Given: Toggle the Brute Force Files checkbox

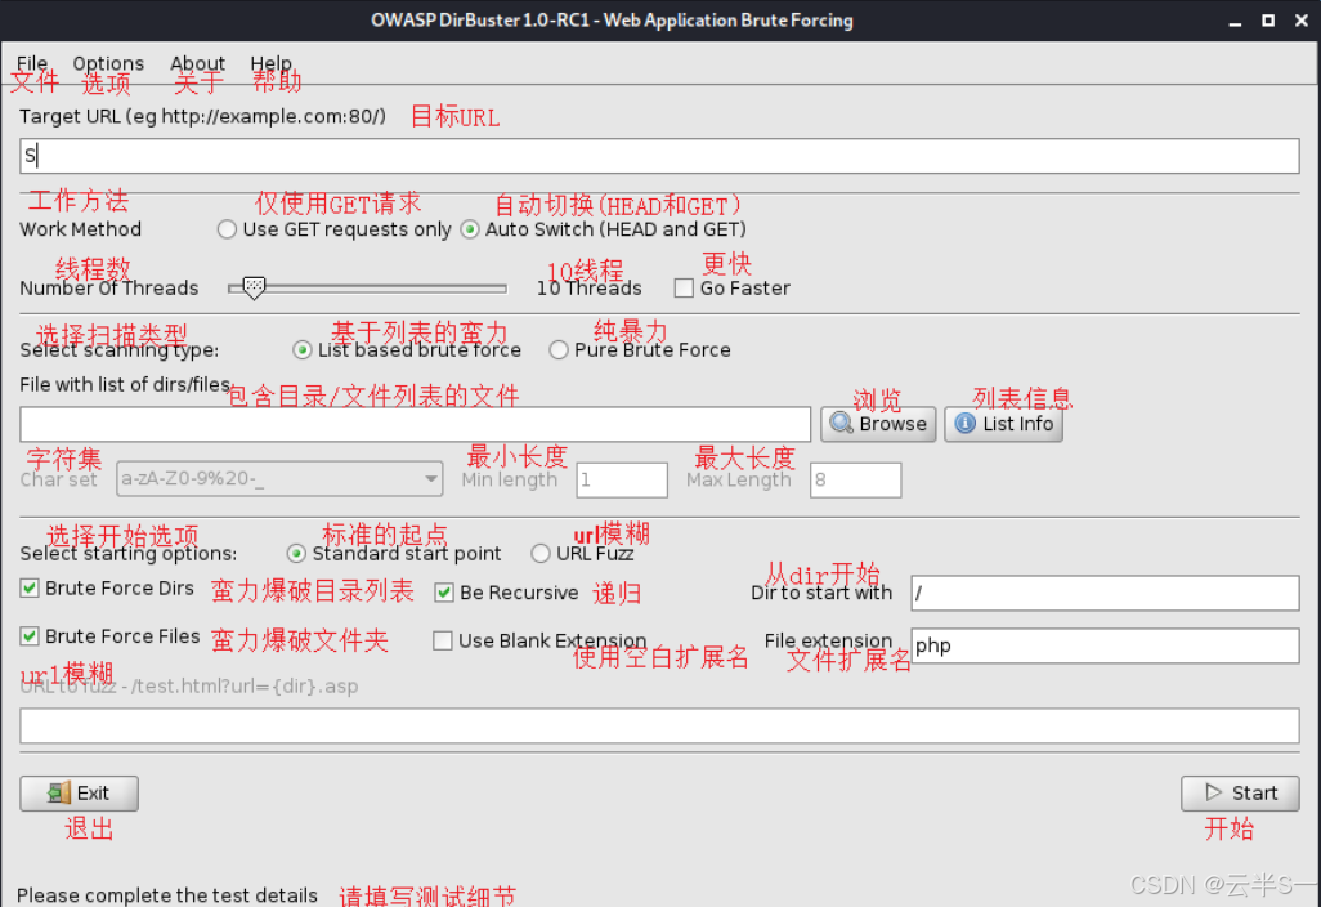Looking at the screenshot, I should [x=30, y=636].
